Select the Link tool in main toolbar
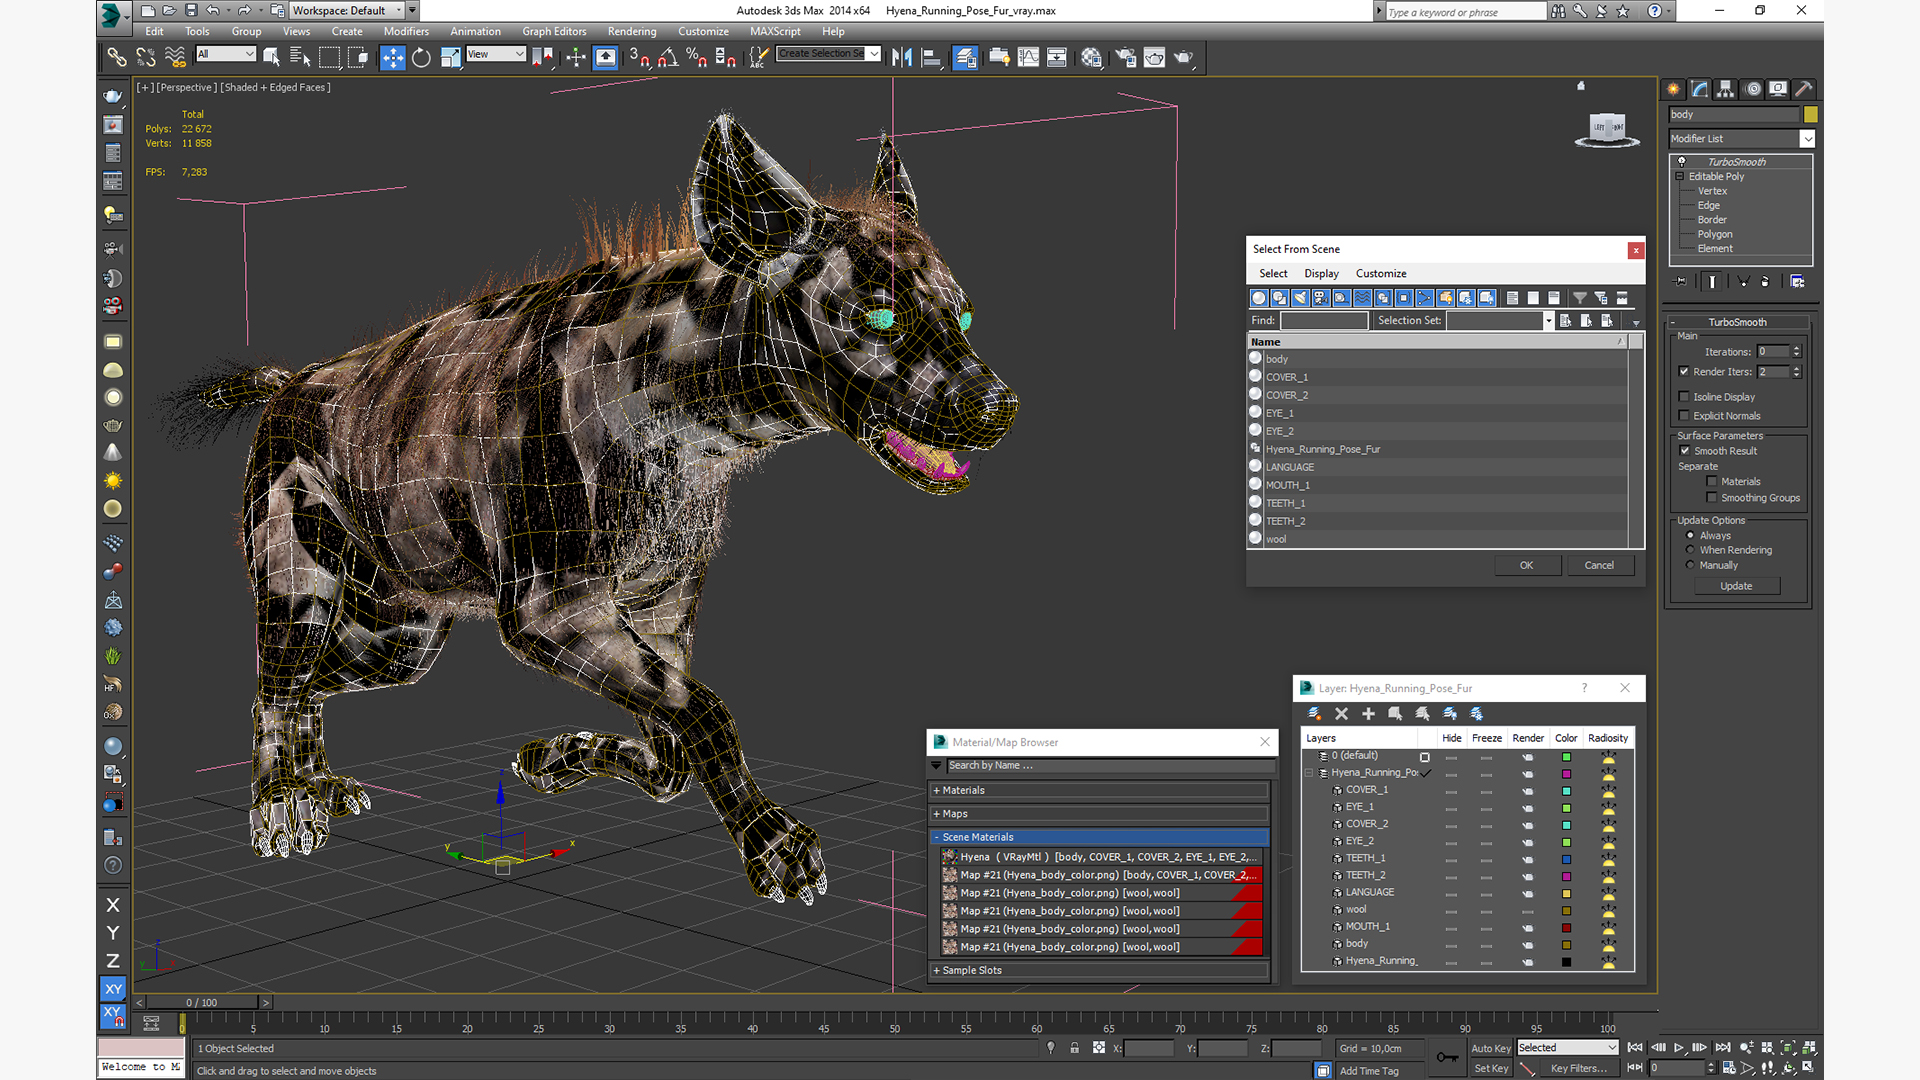This screenshot has width=1920, height=1080. 117,57
